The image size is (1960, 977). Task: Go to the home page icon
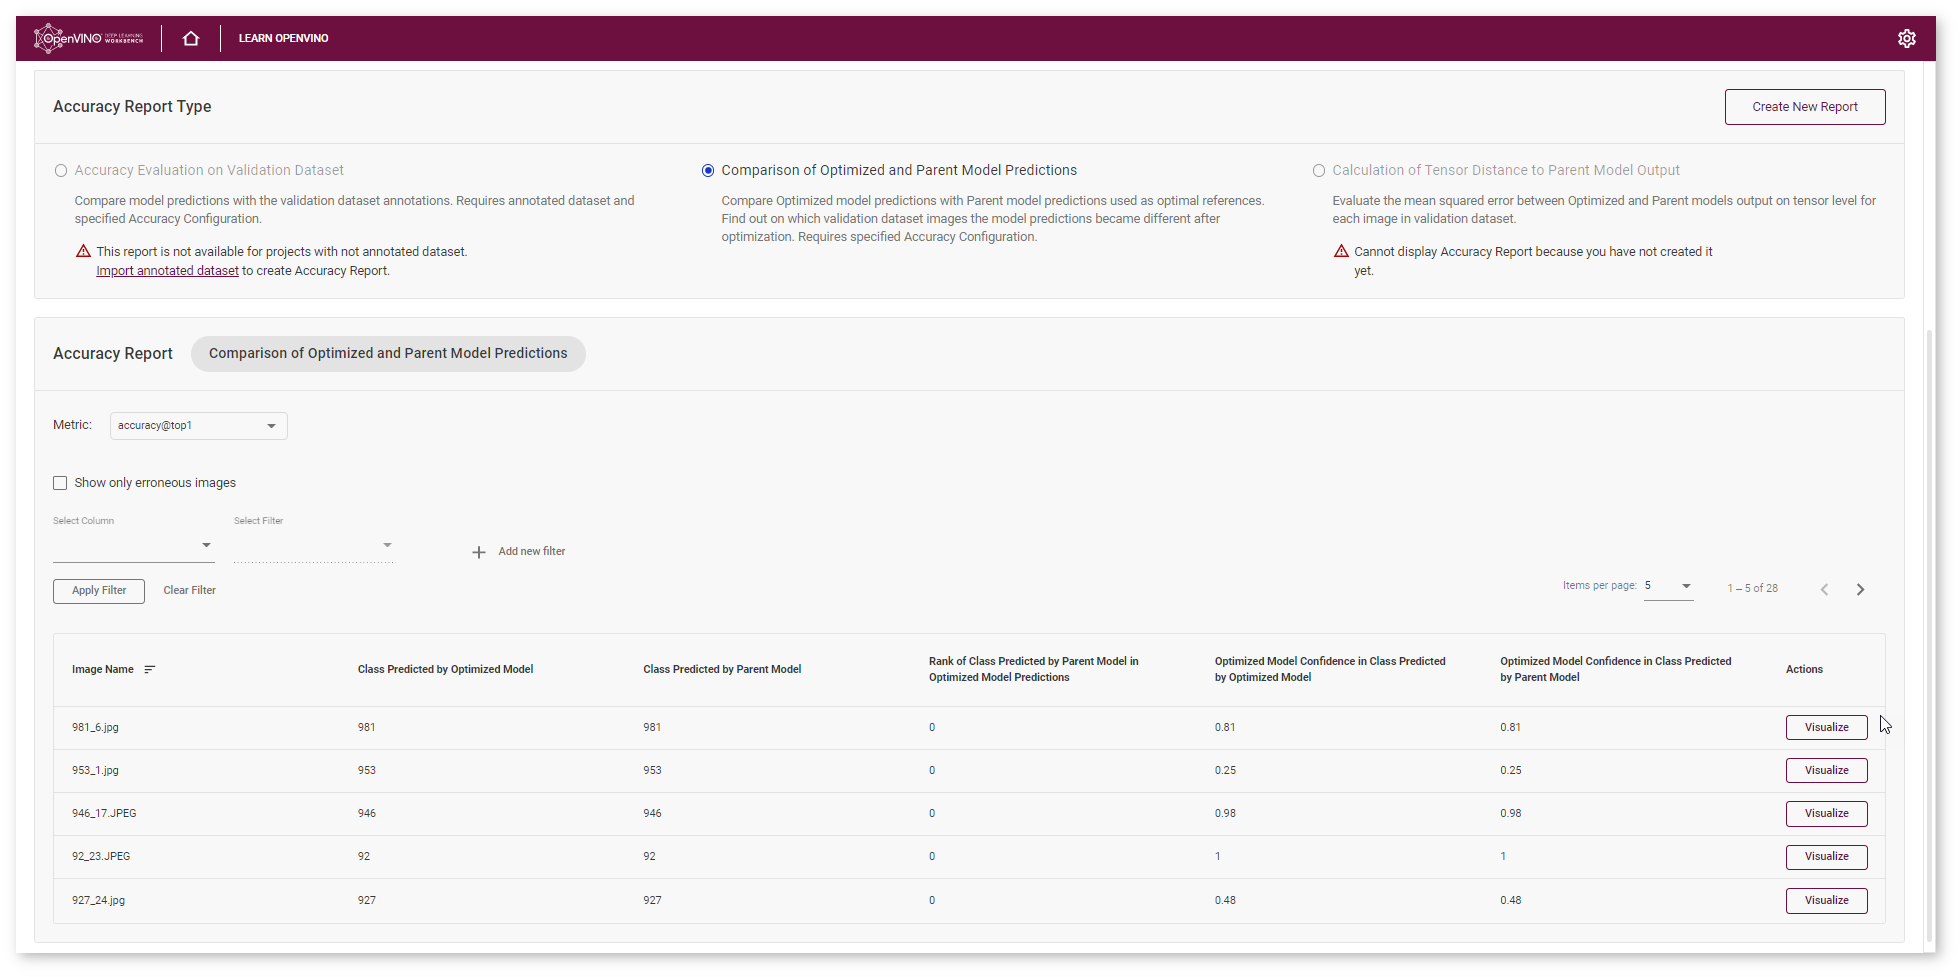(x=191, y=38)
